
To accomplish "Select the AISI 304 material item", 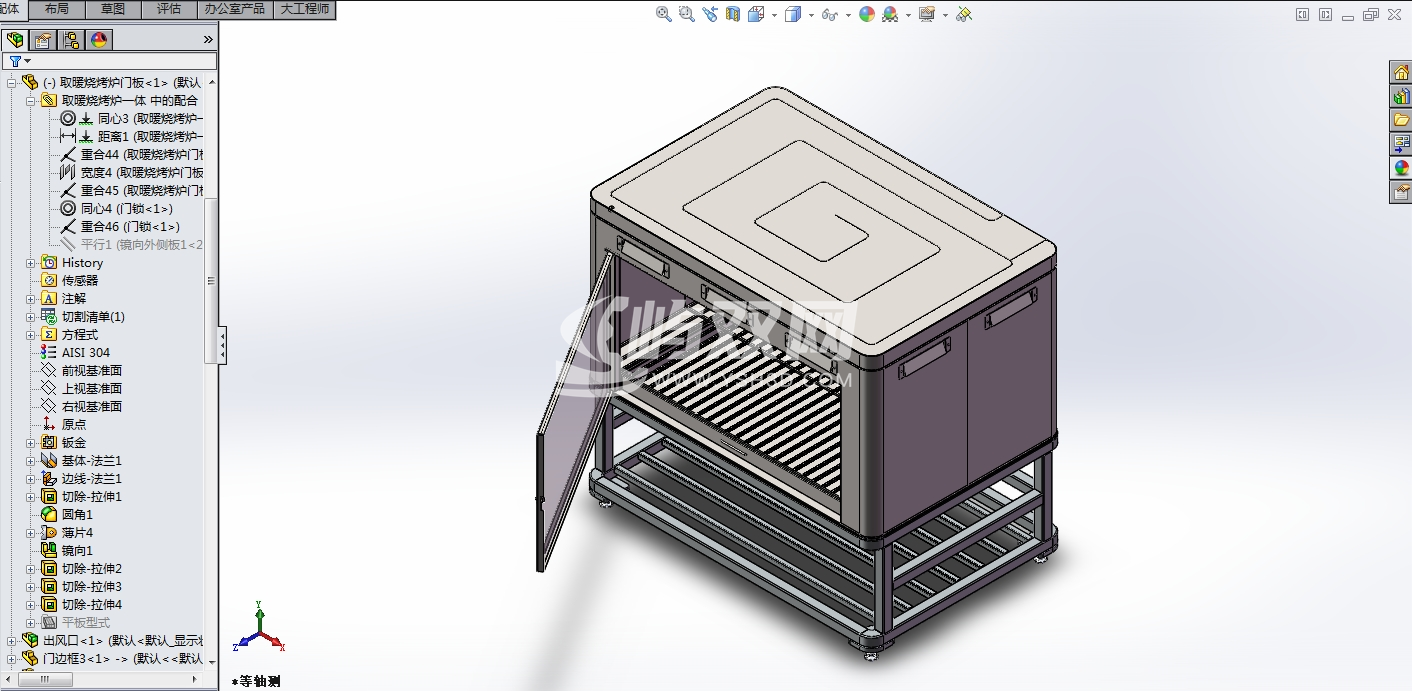I will pyautogui.click(x=76, y=353).
